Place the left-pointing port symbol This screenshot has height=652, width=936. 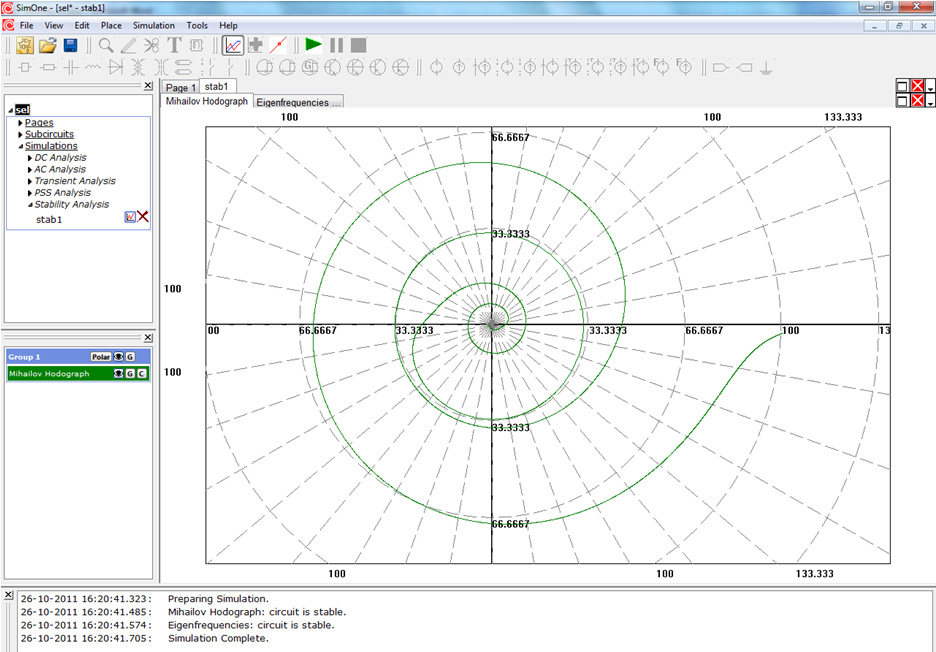point(744,67)
